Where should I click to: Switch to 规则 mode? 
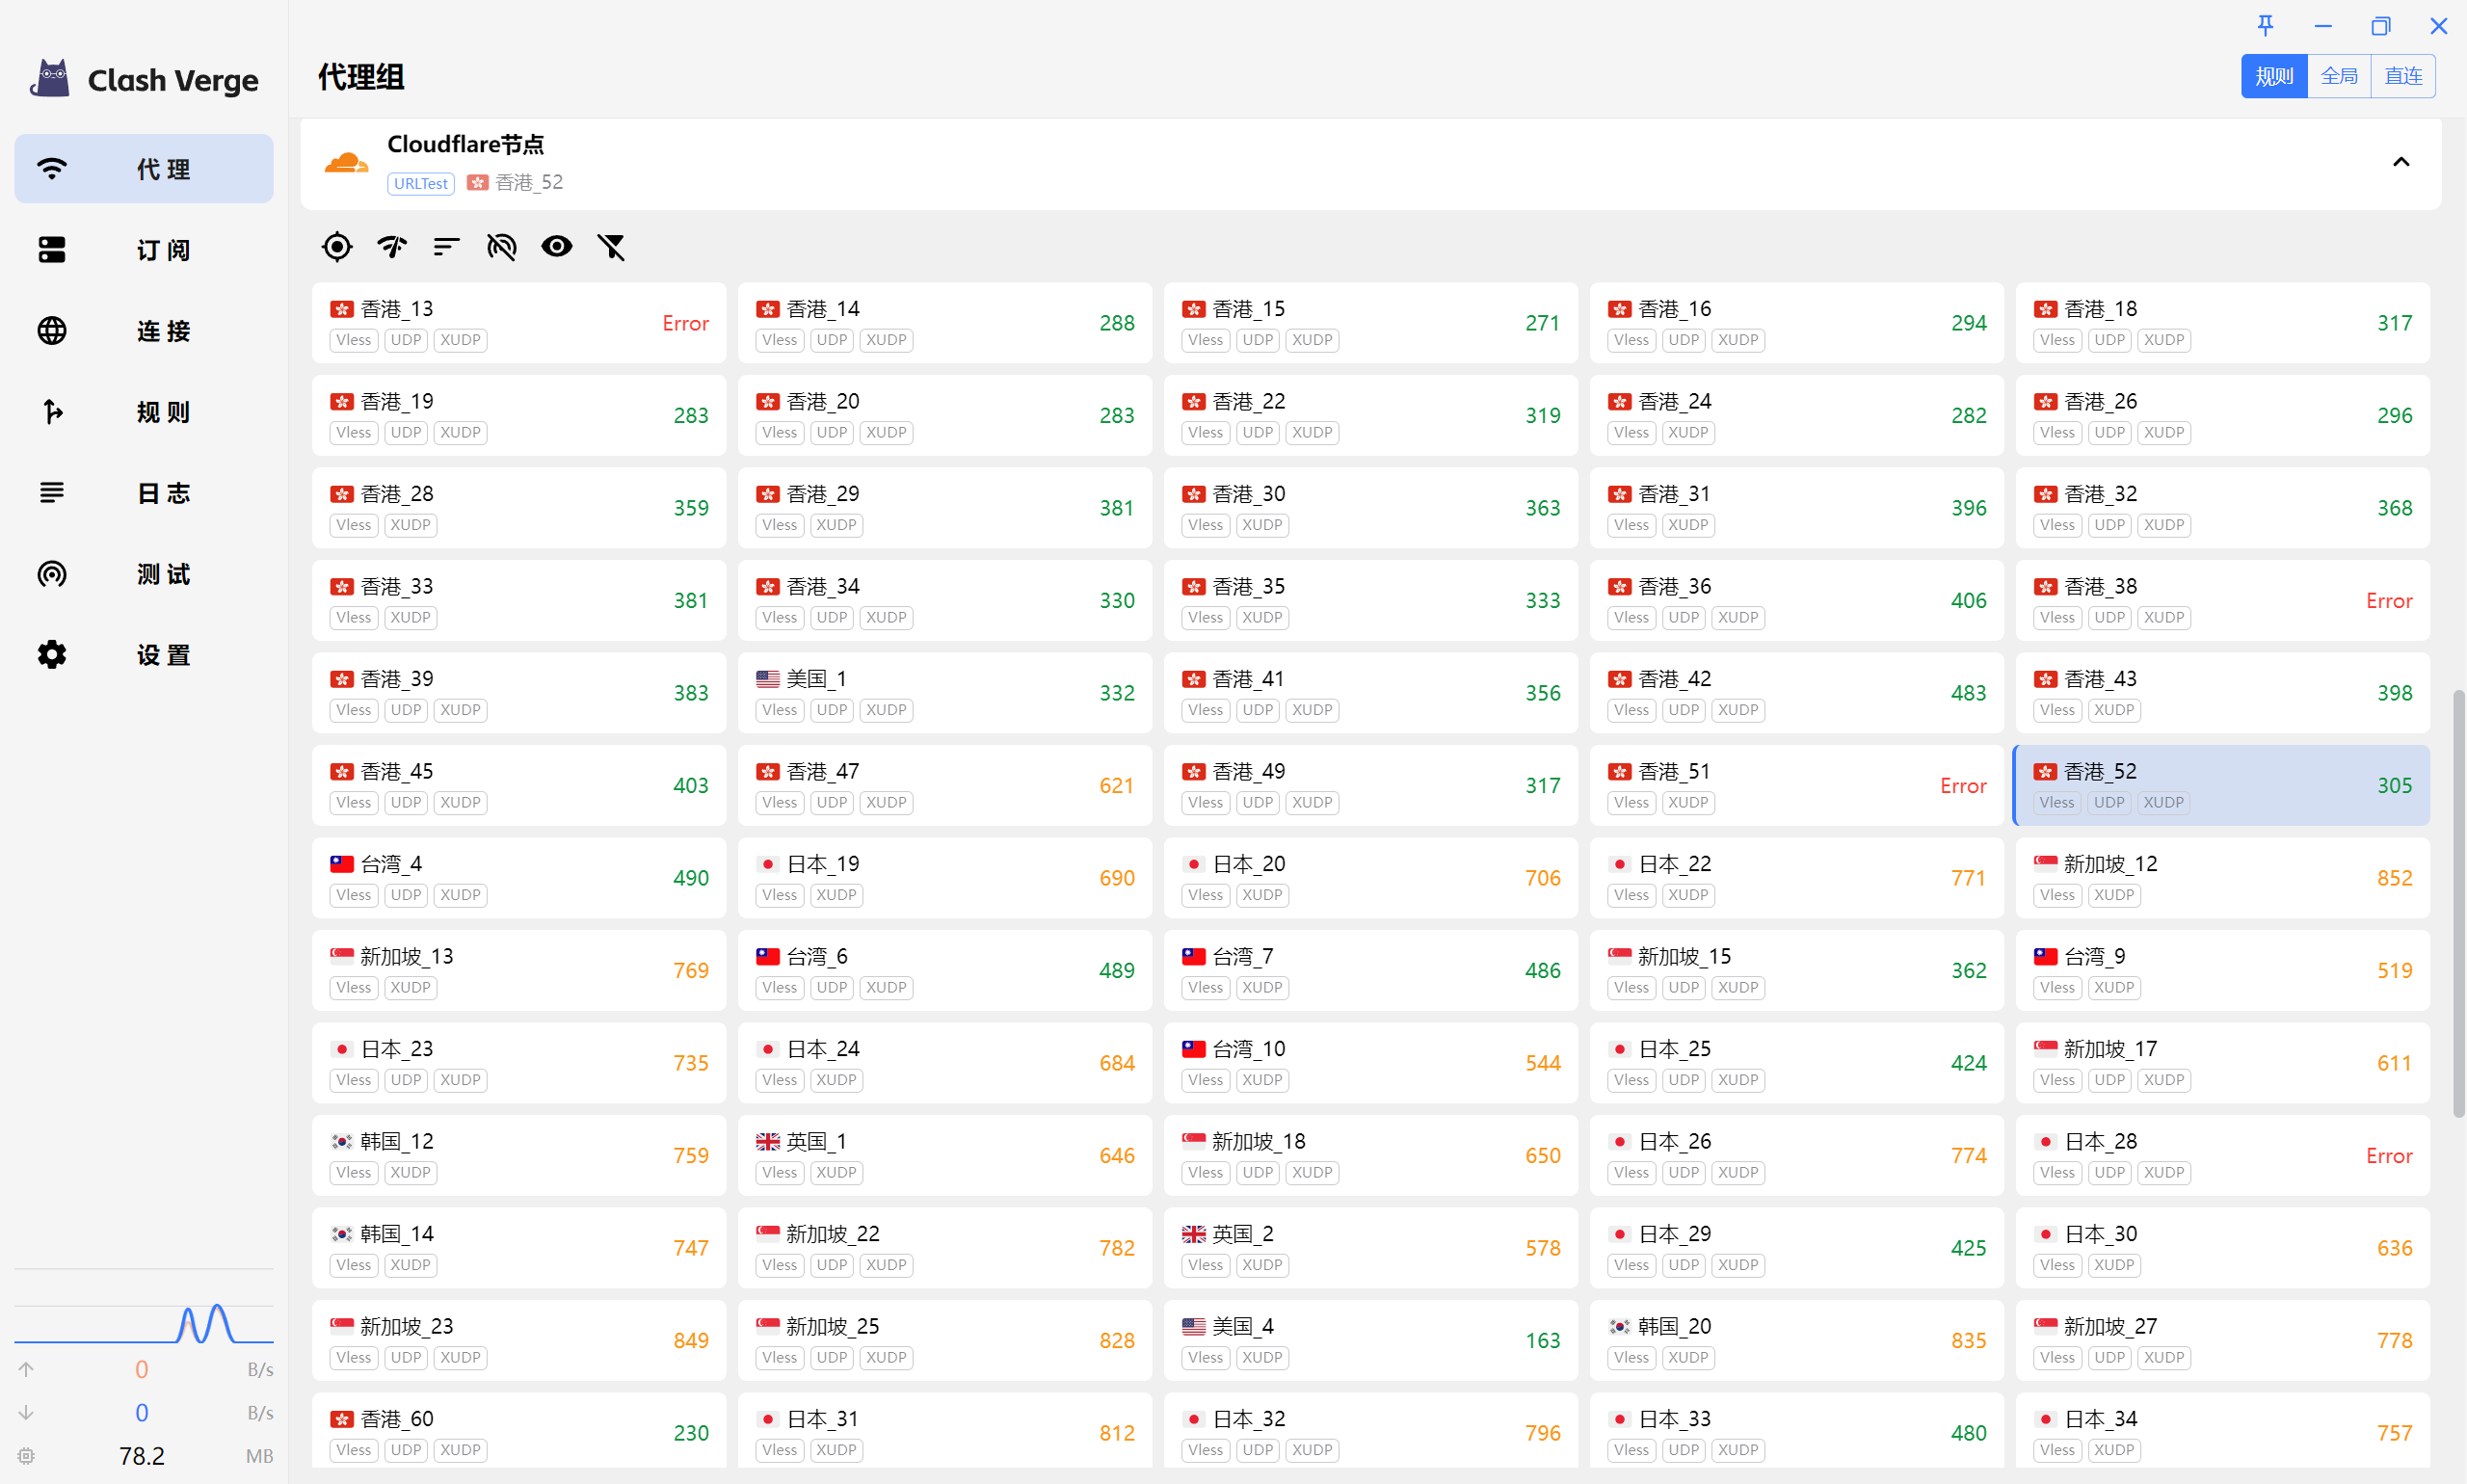click(2274, 76)
